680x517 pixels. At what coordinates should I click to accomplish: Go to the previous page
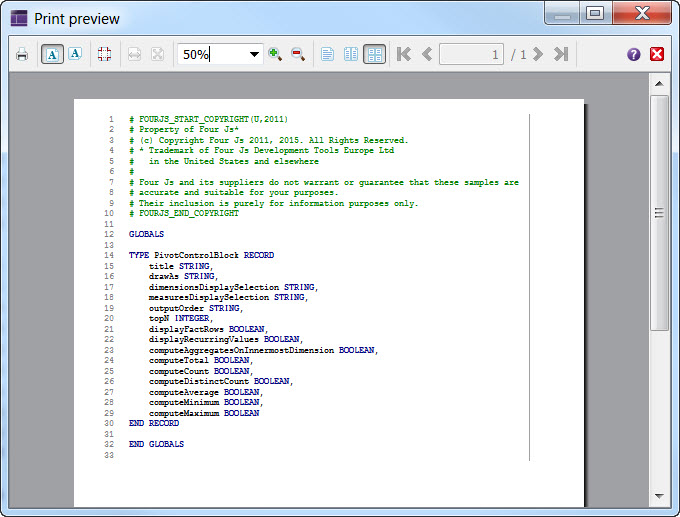pyautogui.click(x=427, y=54)
